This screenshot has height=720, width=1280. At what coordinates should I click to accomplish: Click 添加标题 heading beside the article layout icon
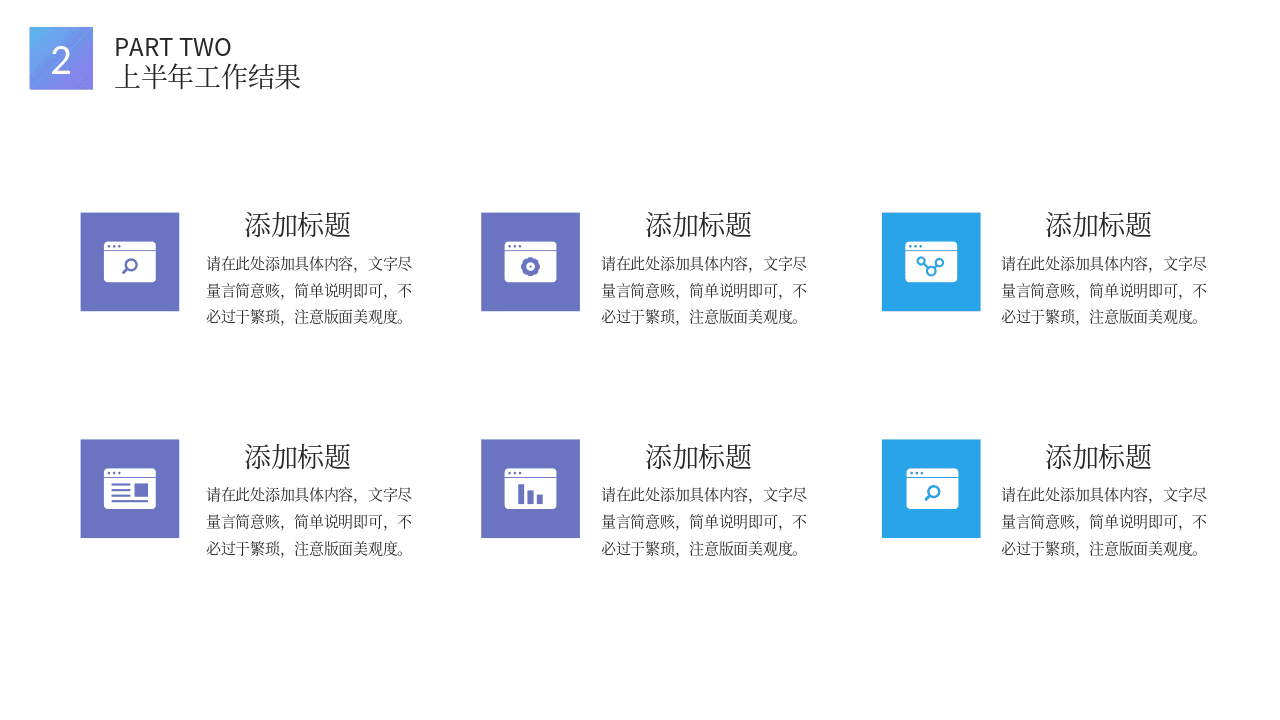point(298,457)
